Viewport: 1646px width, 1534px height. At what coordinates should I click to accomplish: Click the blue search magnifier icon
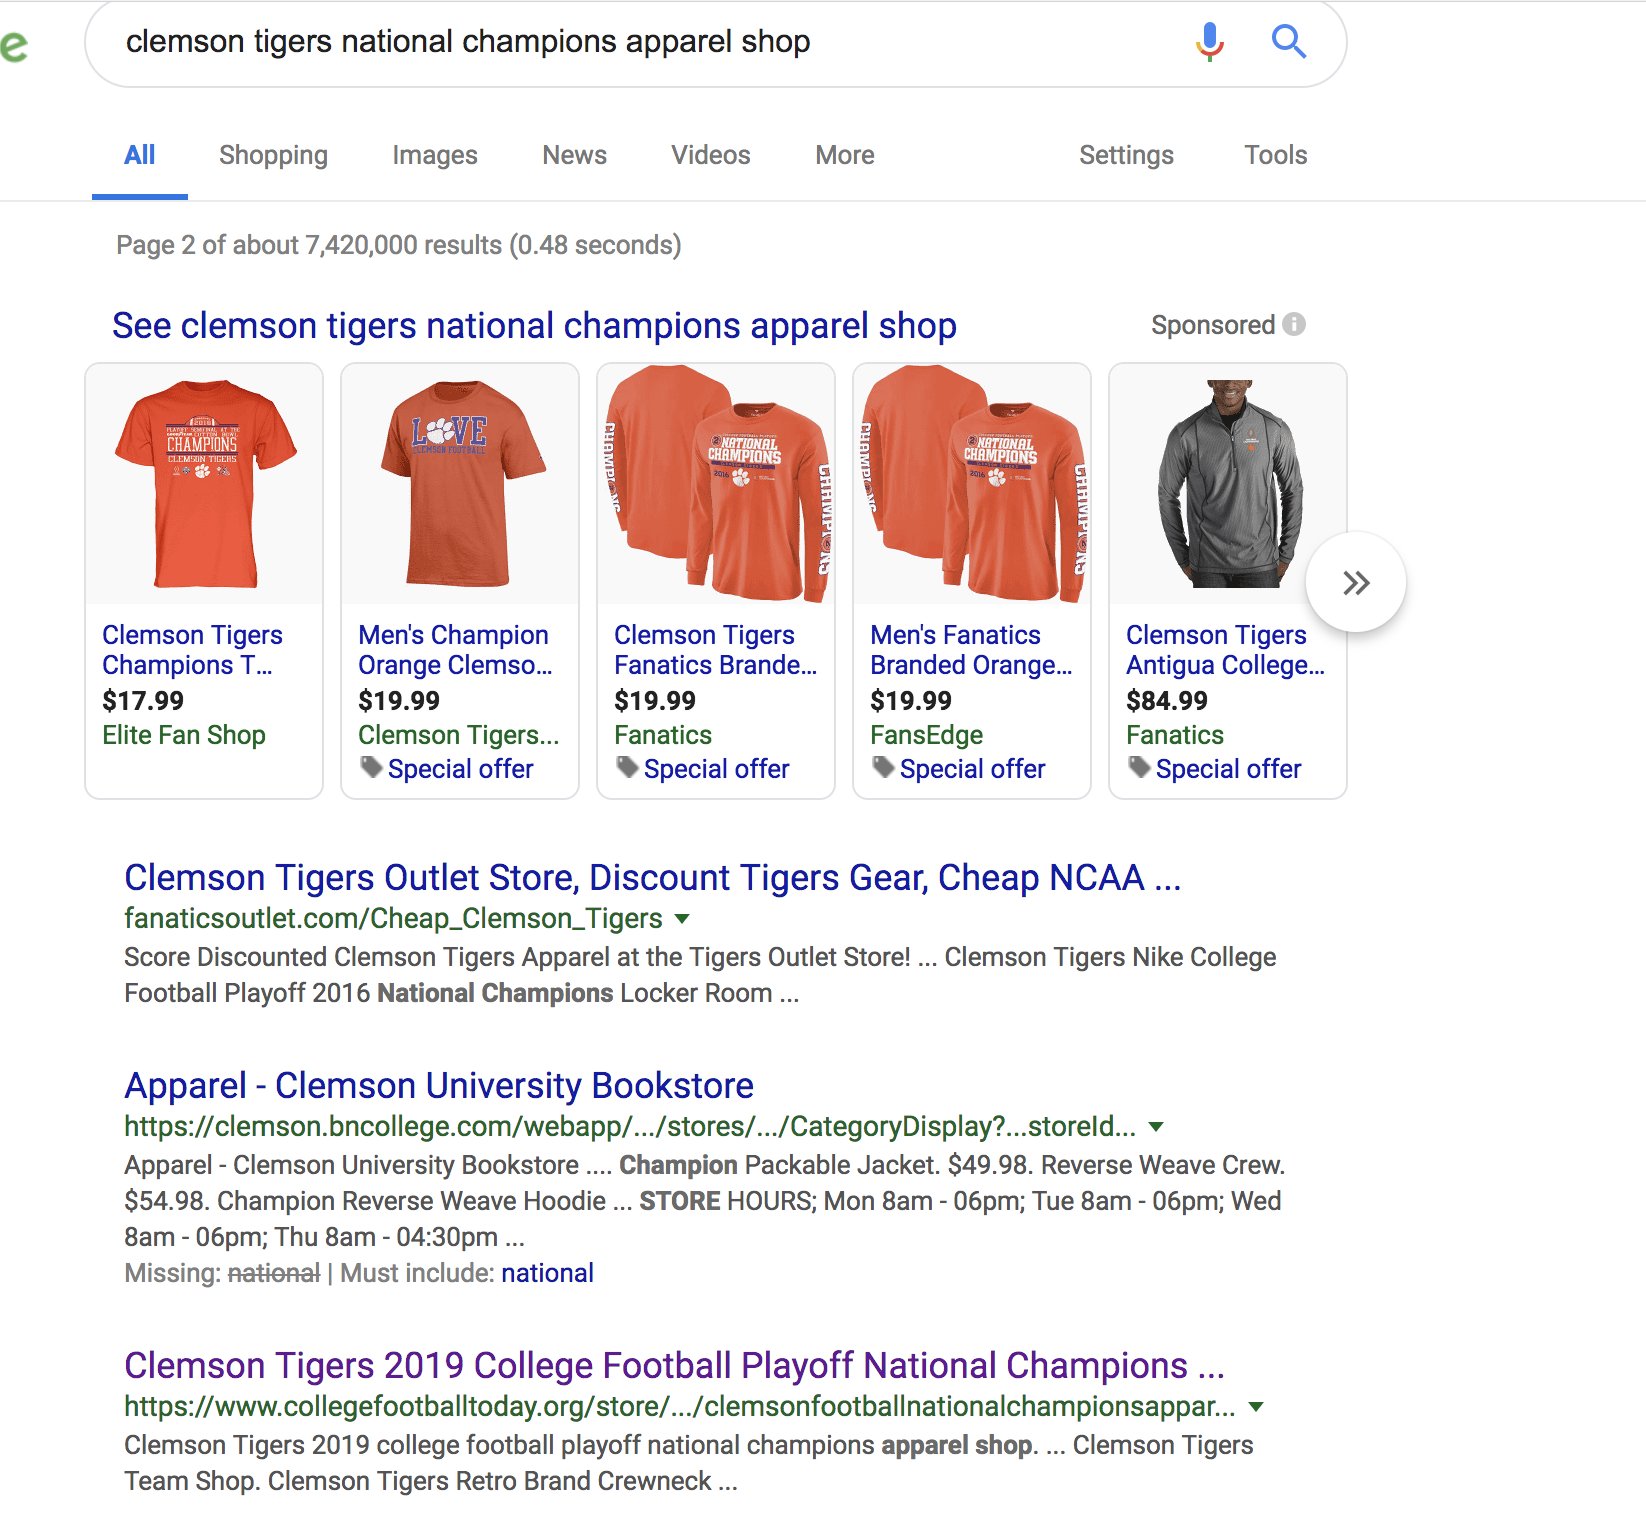[1288, 42]
